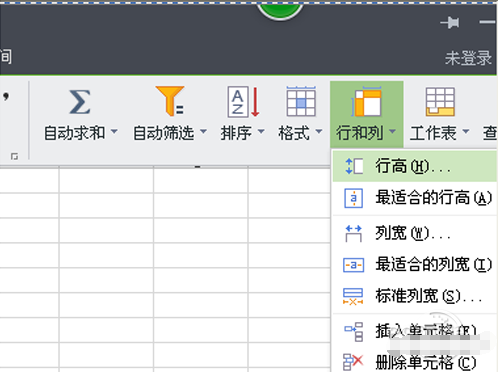Choose 删除单元格(C) menu item

pos(415,362)
